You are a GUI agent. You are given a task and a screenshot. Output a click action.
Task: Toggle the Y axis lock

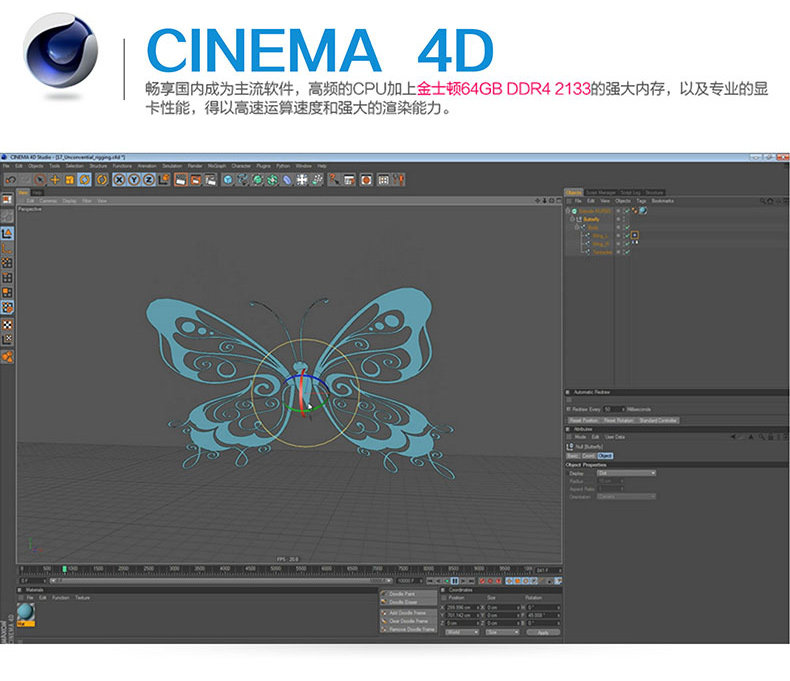[x=134, y=180]
